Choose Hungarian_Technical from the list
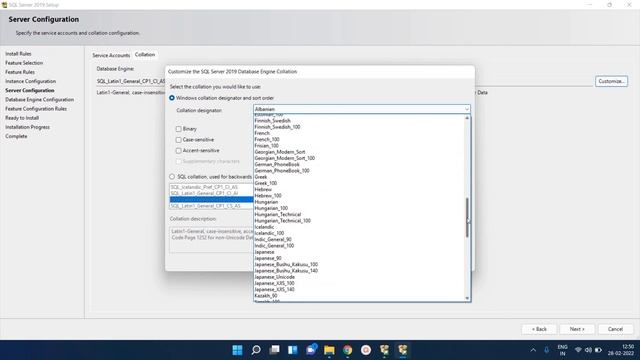 [x=278, y=214]
